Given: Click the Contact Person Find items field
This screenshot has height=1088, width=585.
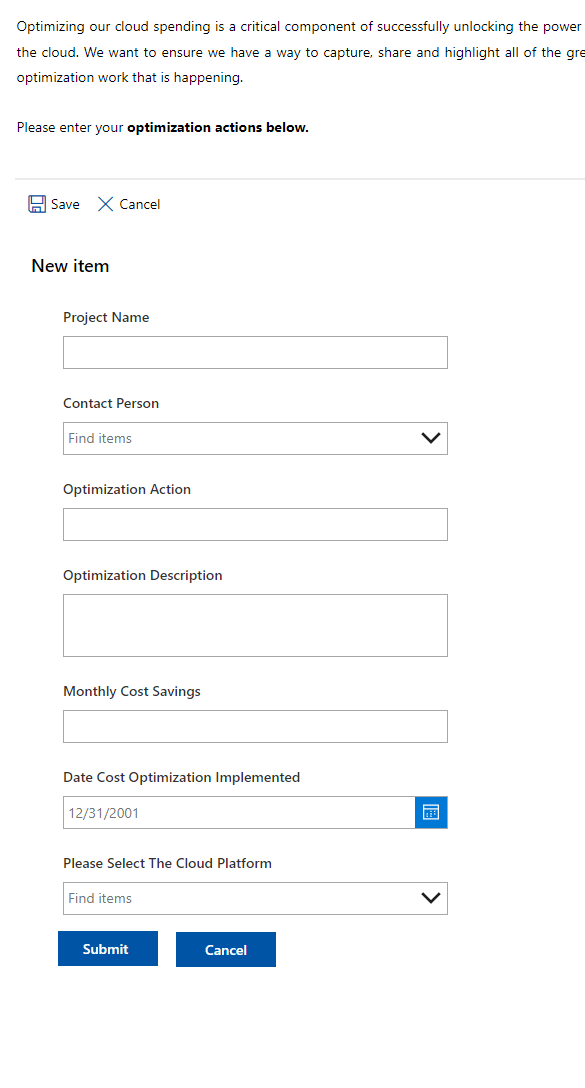Looking at the screenshot, I should pyautogui.click(x=255, y=439).
